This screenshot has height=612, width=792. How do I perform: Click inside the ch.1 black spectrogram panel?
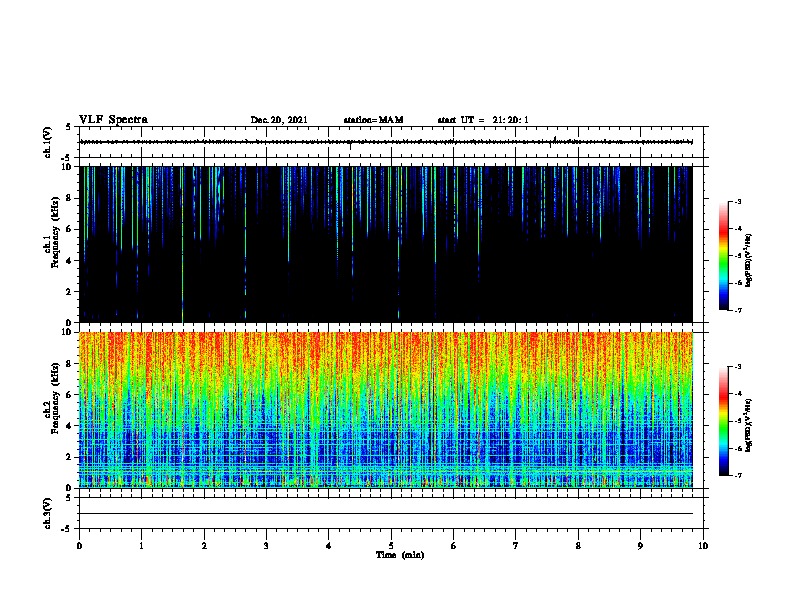click(x=386, y=244)
